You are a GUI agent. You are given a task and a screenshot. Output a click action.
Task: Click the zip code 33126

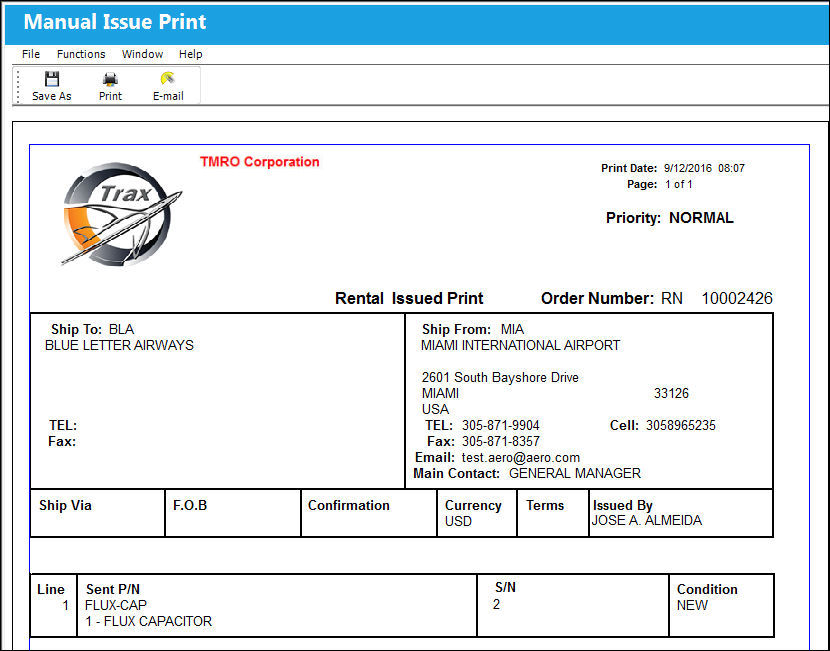tap(671, 393)
